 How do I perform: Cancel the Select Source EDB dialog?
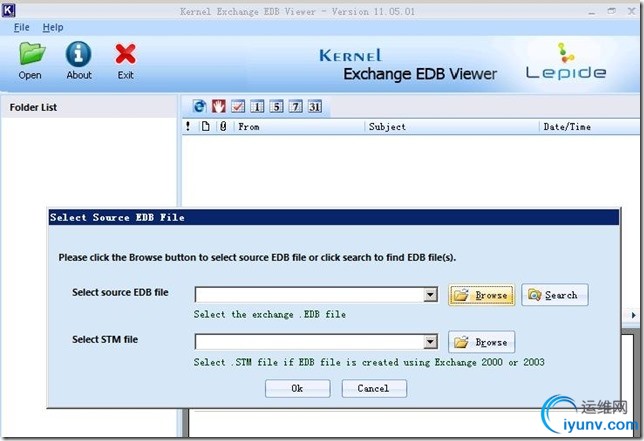(x=374, y=388)
